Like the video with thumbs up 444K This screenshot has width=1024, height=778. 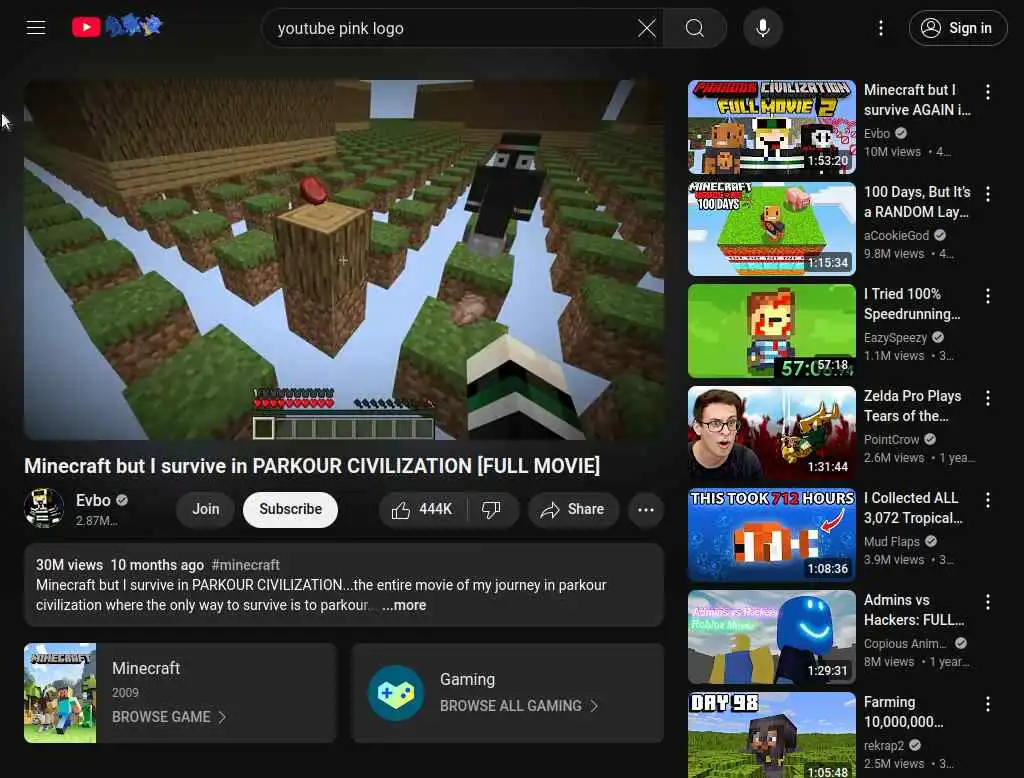pyautogui.click(x=423, y=510)
